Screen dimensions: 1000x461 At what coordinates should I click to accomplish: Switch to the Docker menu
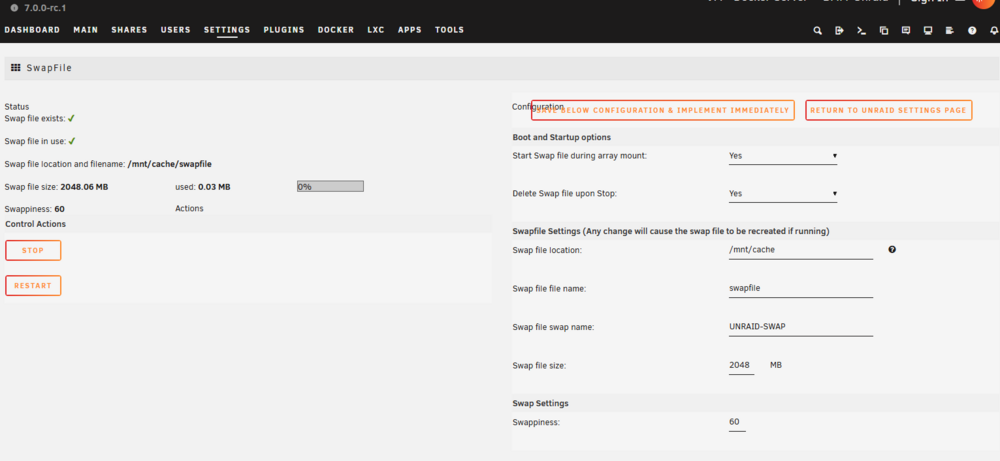335,30
